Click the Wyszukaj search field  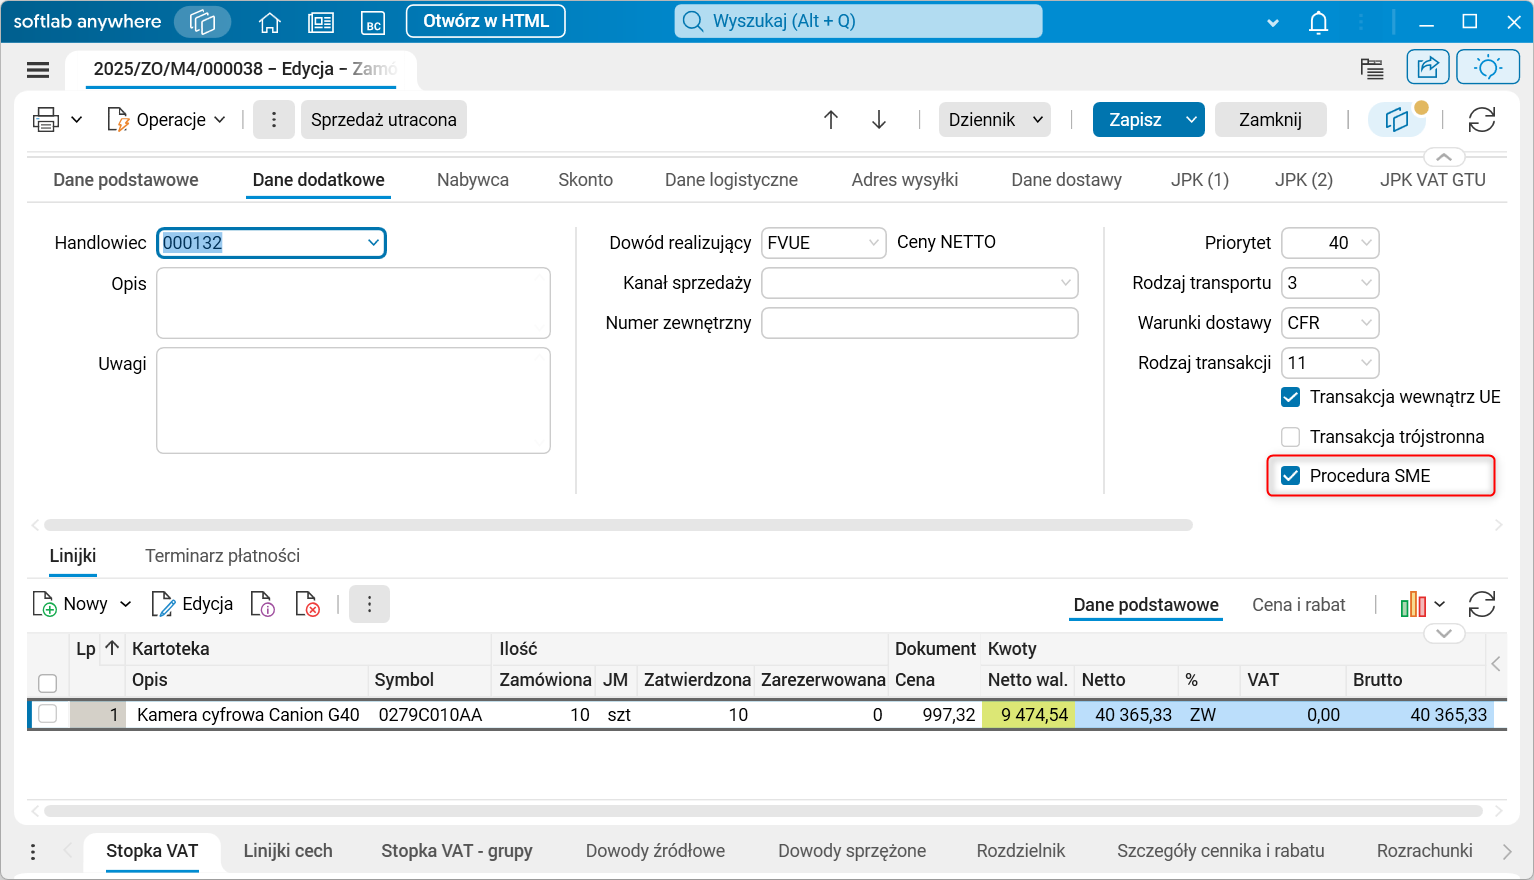(858, 21)
